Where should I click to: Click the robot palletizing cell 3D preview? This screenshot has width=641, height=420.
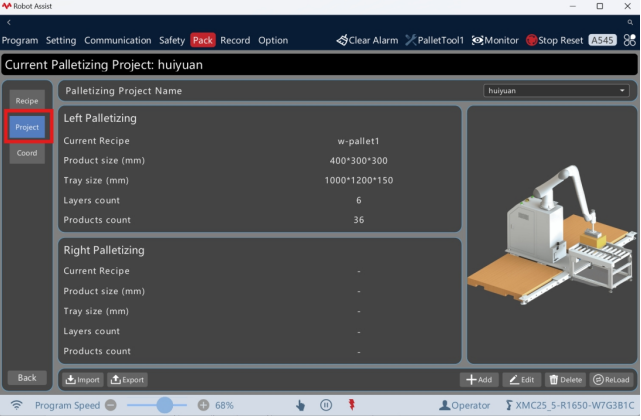552,235
